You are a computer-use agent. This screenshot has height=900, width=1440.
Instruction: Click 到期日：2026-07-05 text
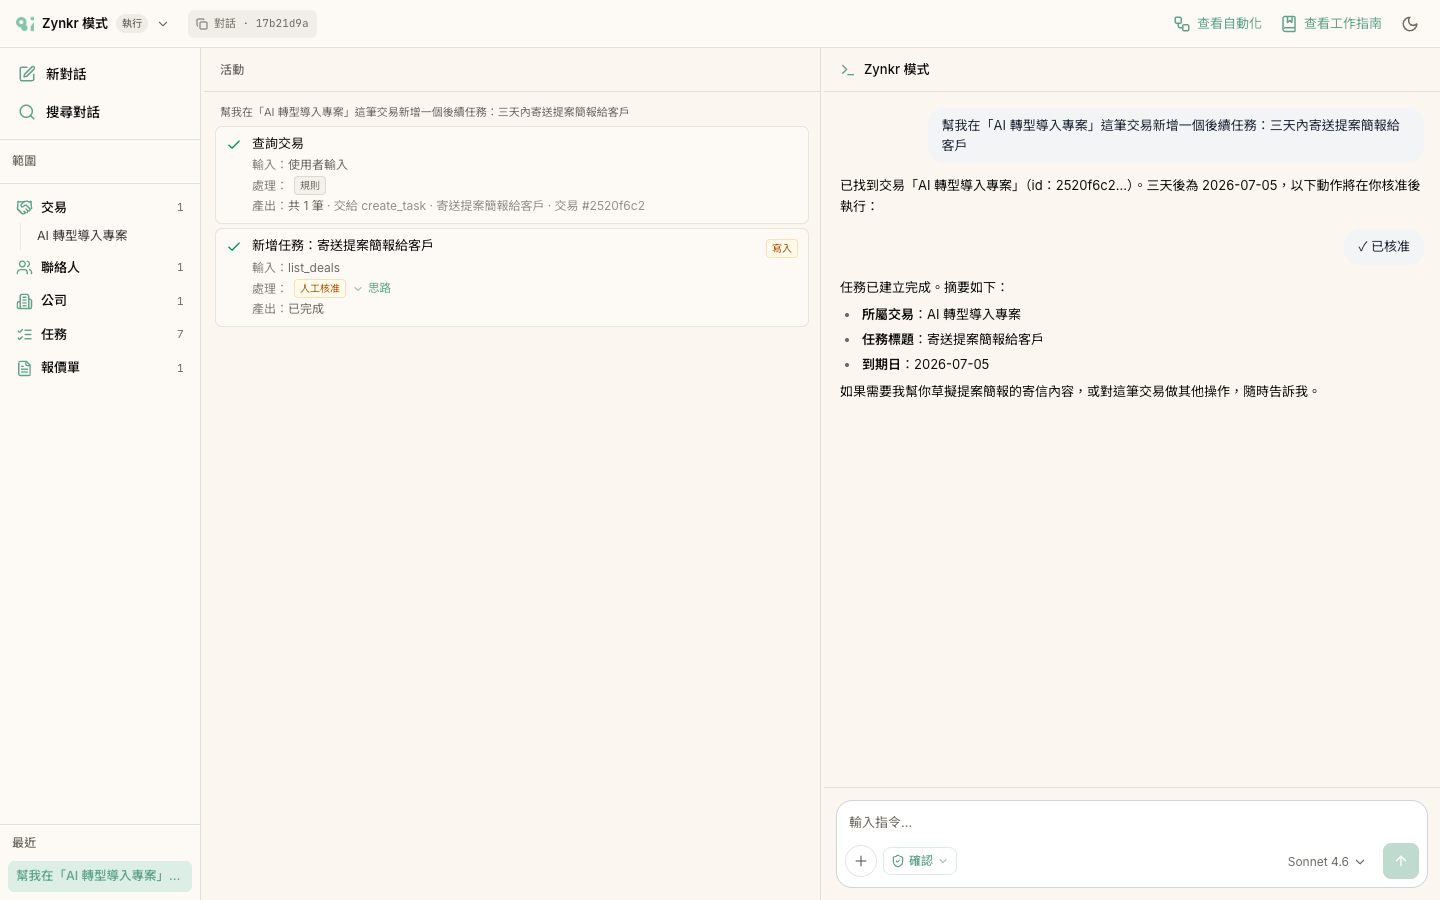point(925,365)
